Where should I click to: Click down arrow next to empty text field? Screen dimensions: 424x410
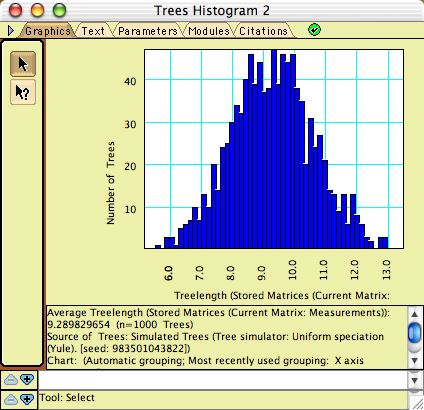pos(415,380)
